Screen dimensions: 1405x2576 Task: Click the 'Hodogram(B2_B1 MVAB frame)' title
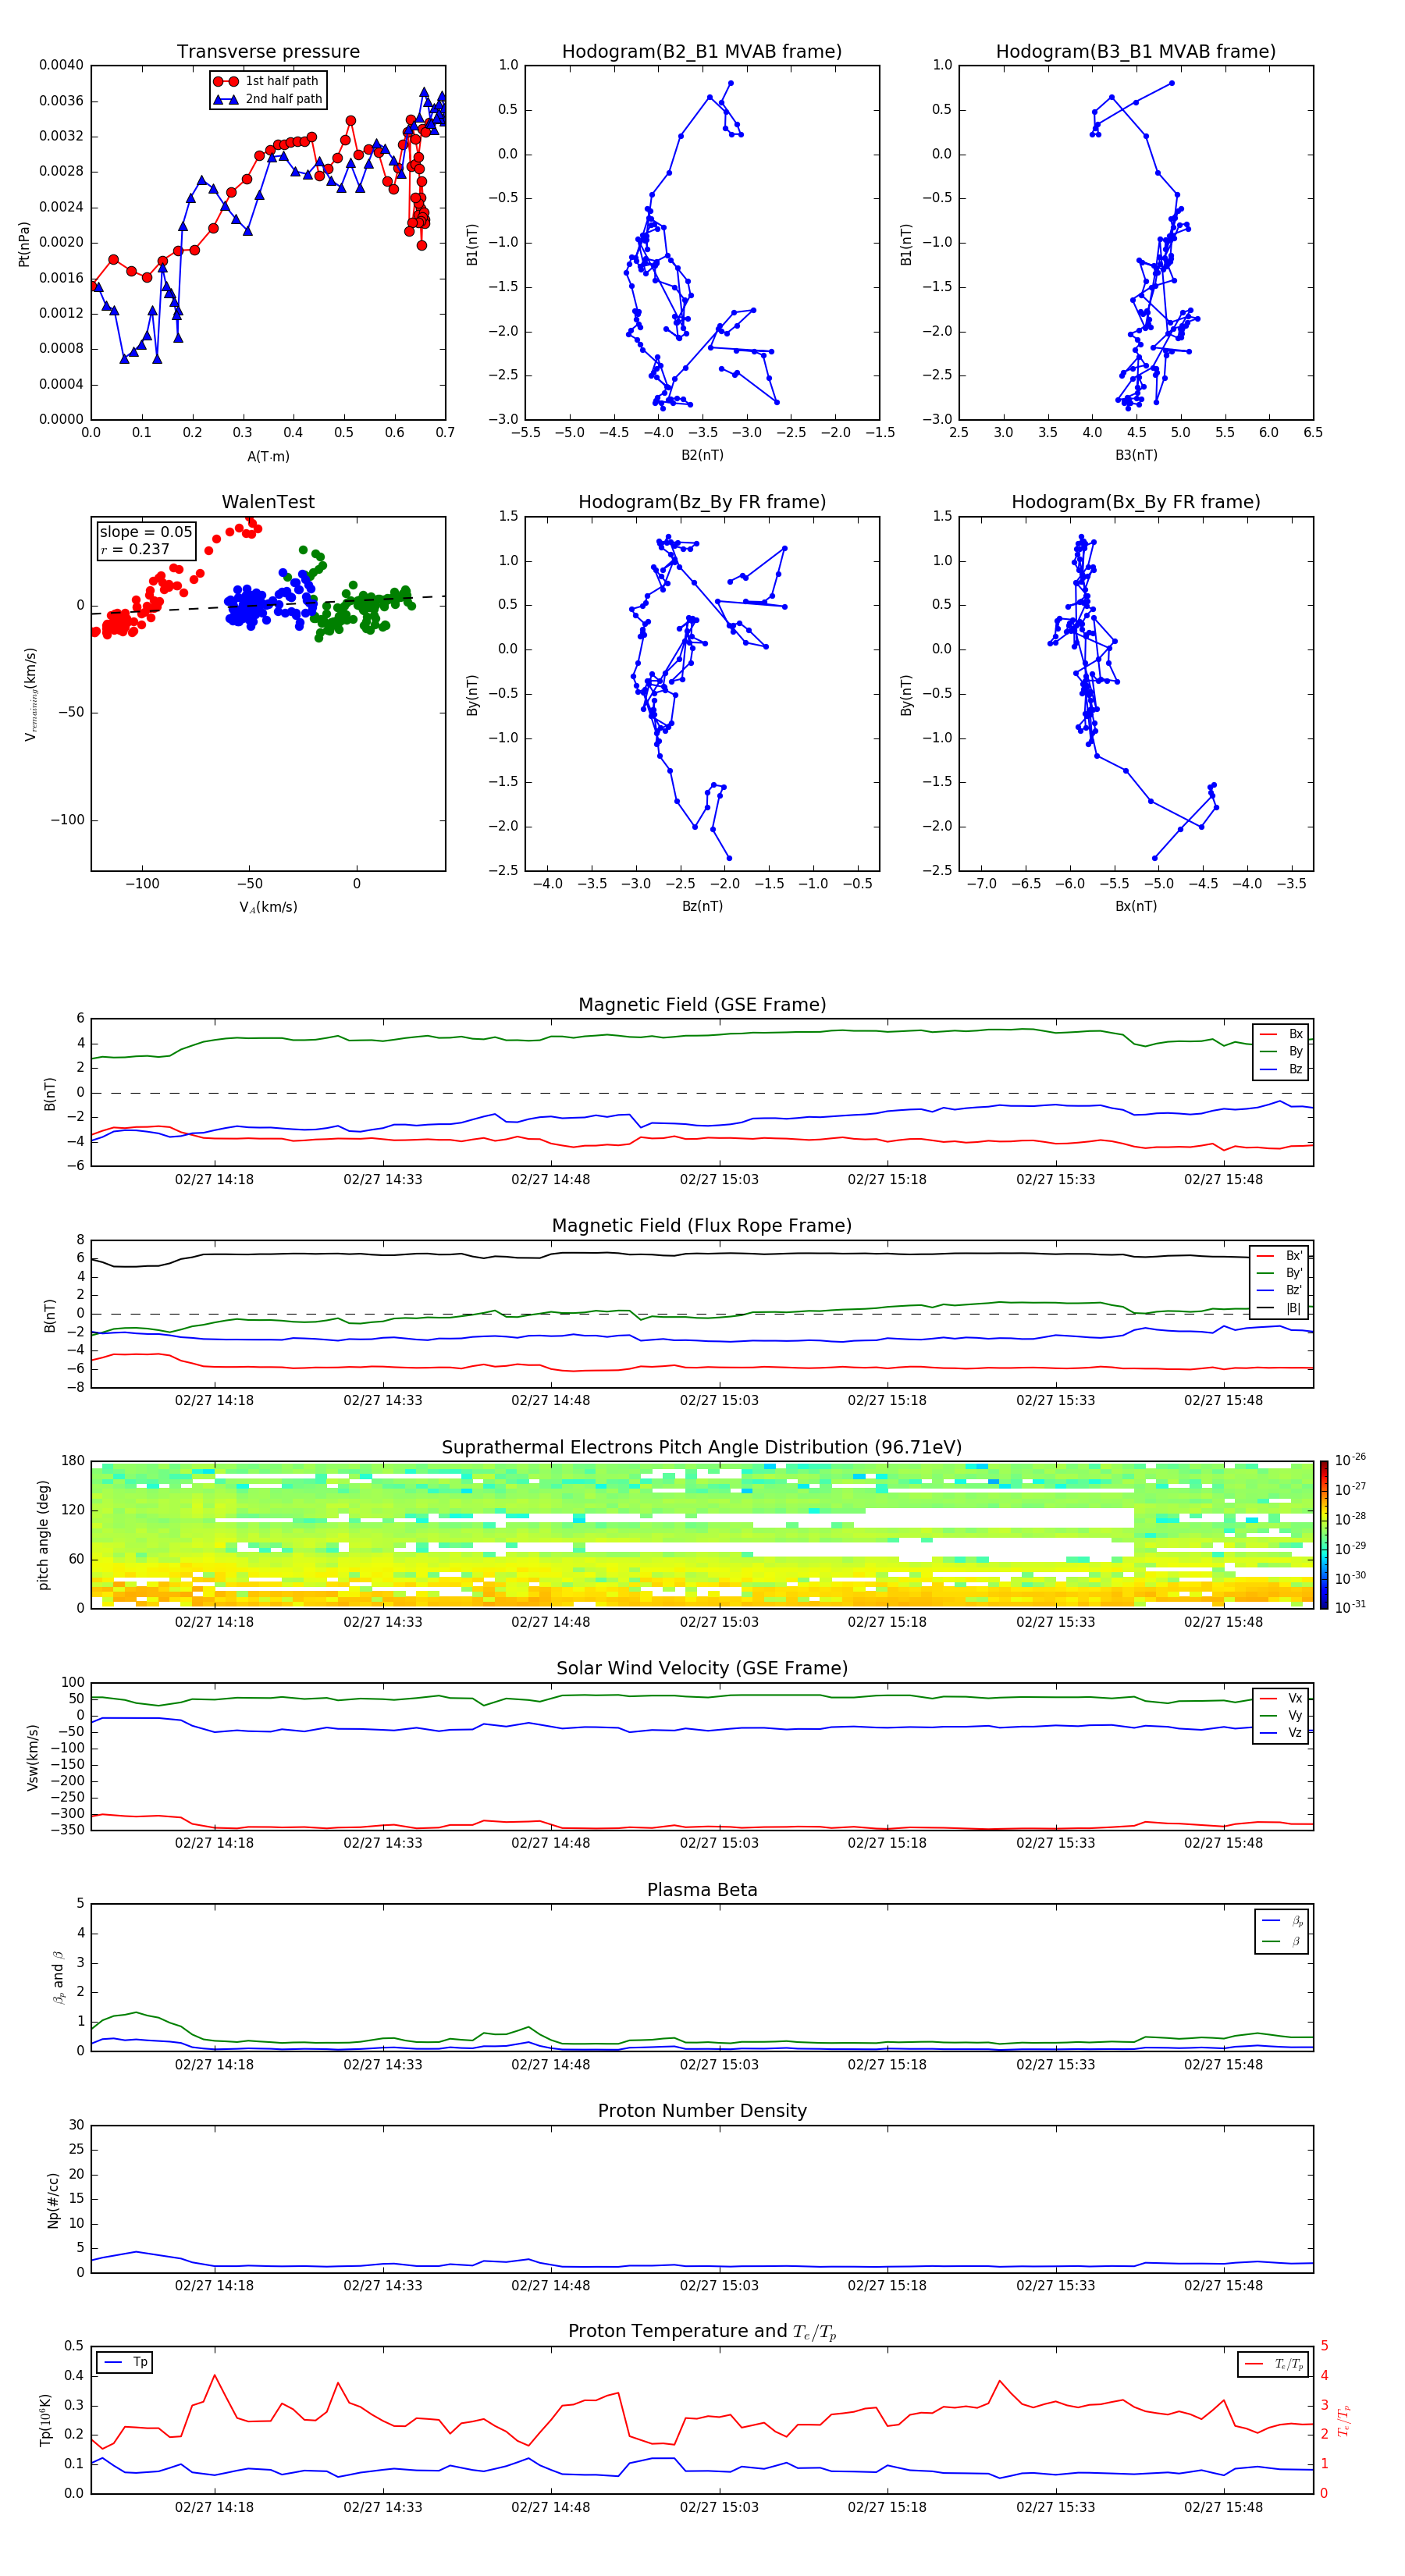tap(702, 52)
